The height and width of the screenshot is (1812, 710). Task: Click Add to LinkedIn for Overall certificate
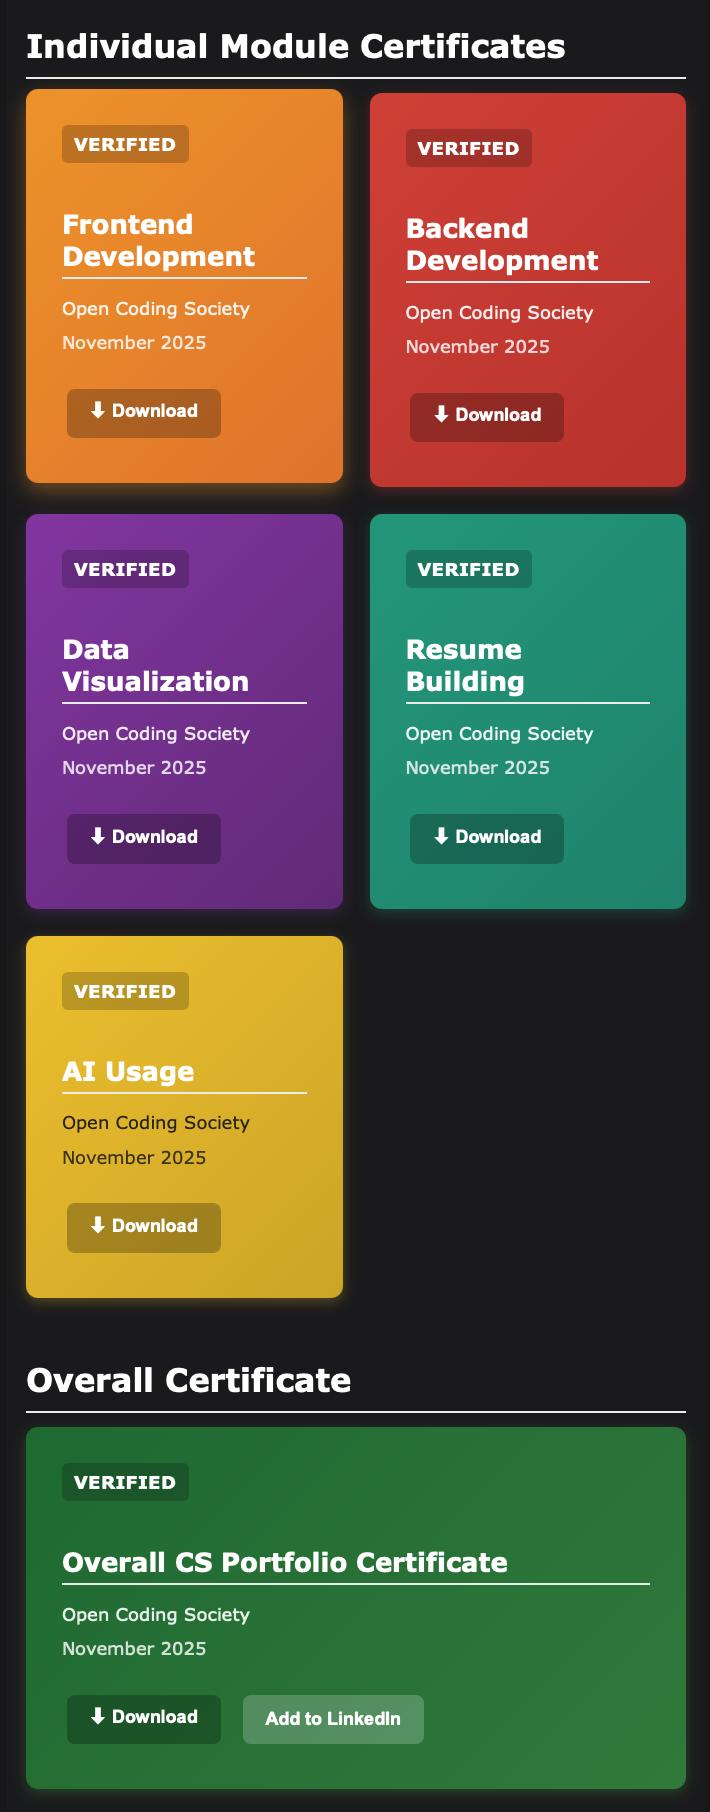333,1718
